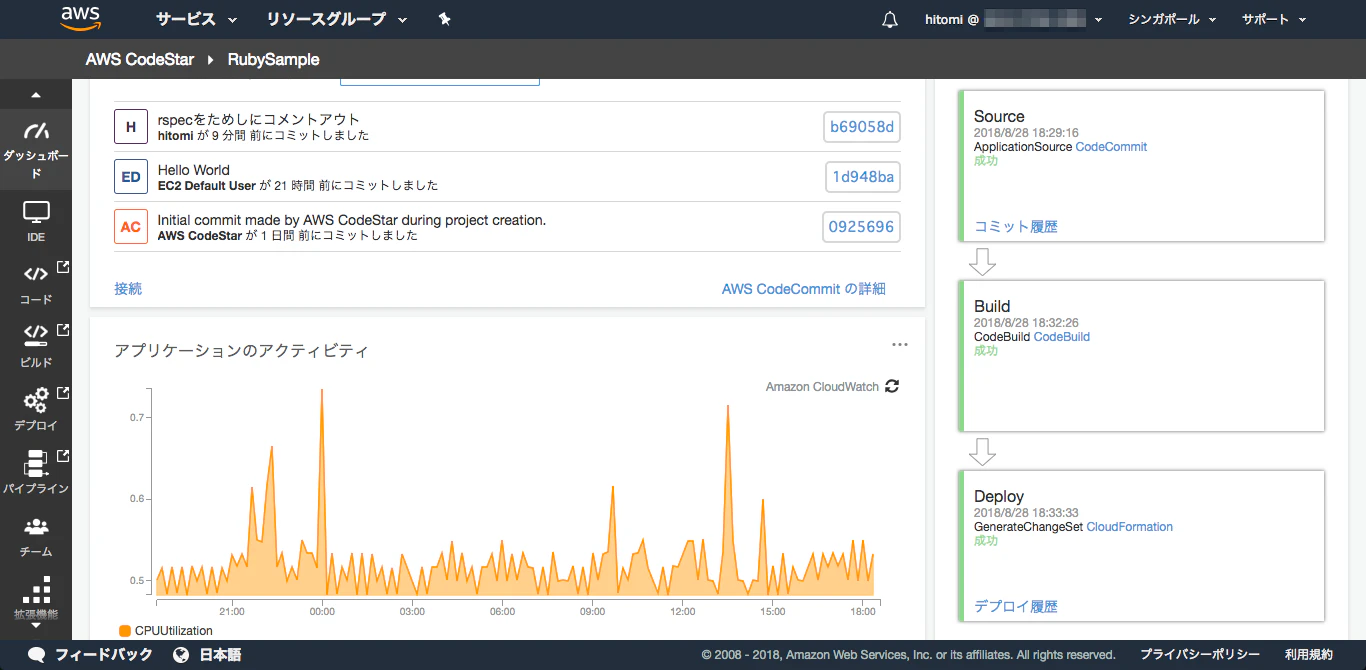Select the ダッシュボード sidebar label
The image size is (1366, 670).
36,164
